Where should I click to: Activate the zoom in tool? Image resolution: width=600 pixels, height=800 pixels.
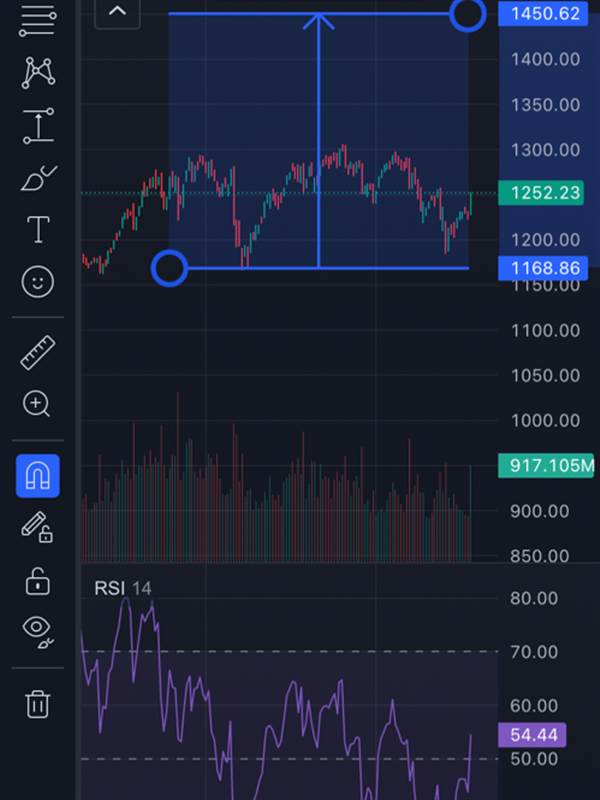point(37,404)
